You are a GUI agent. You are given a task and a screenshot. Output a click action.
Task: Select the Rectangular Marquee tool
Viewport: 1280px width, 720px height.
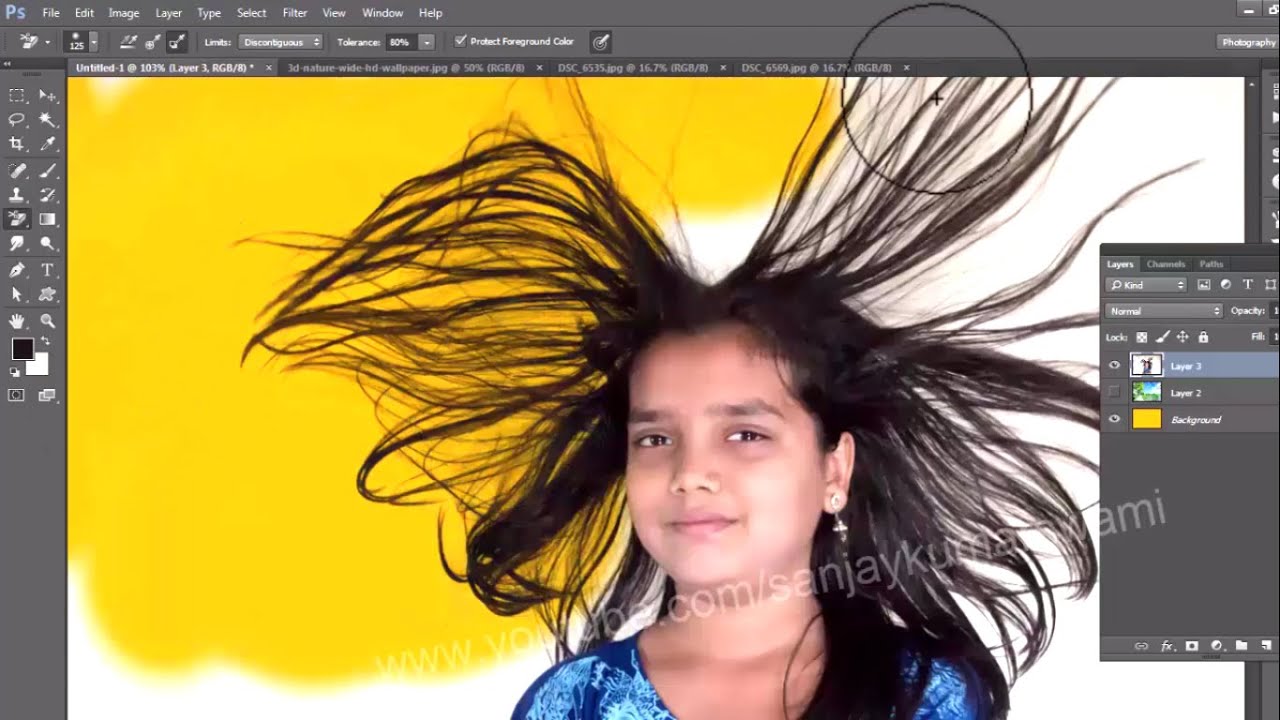tap(17, 96)
